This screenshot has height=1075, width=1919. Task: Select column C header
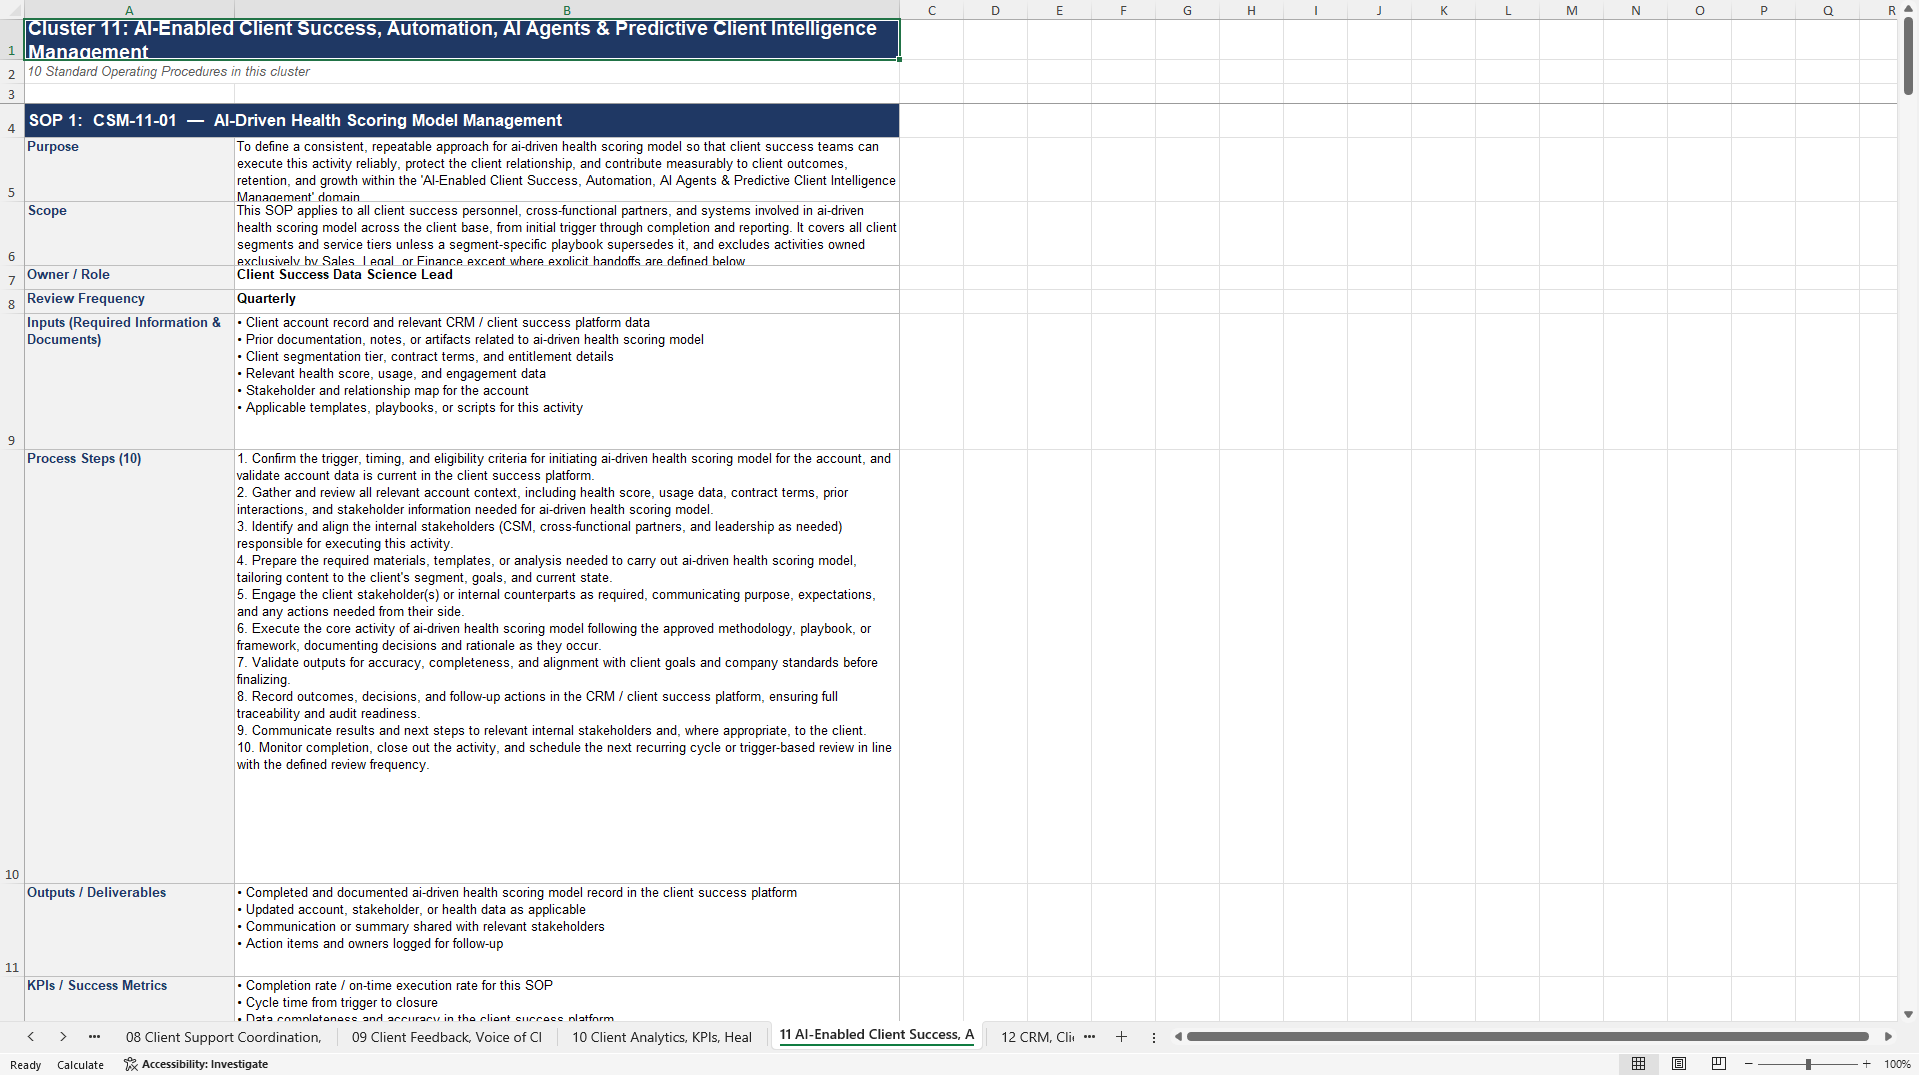pyautogui.click(x=931, y=10)
